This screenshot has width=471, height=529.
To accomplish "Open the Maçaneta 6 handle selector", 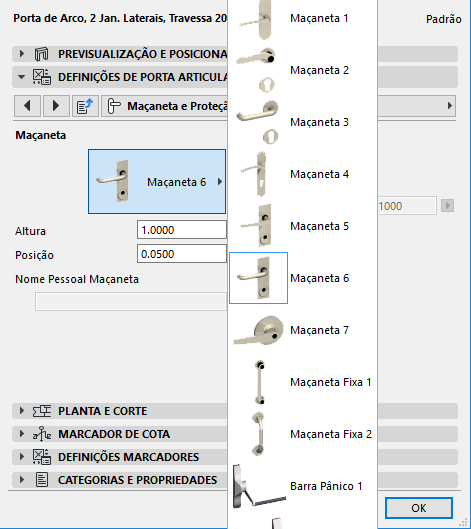I will coord(157,182).
